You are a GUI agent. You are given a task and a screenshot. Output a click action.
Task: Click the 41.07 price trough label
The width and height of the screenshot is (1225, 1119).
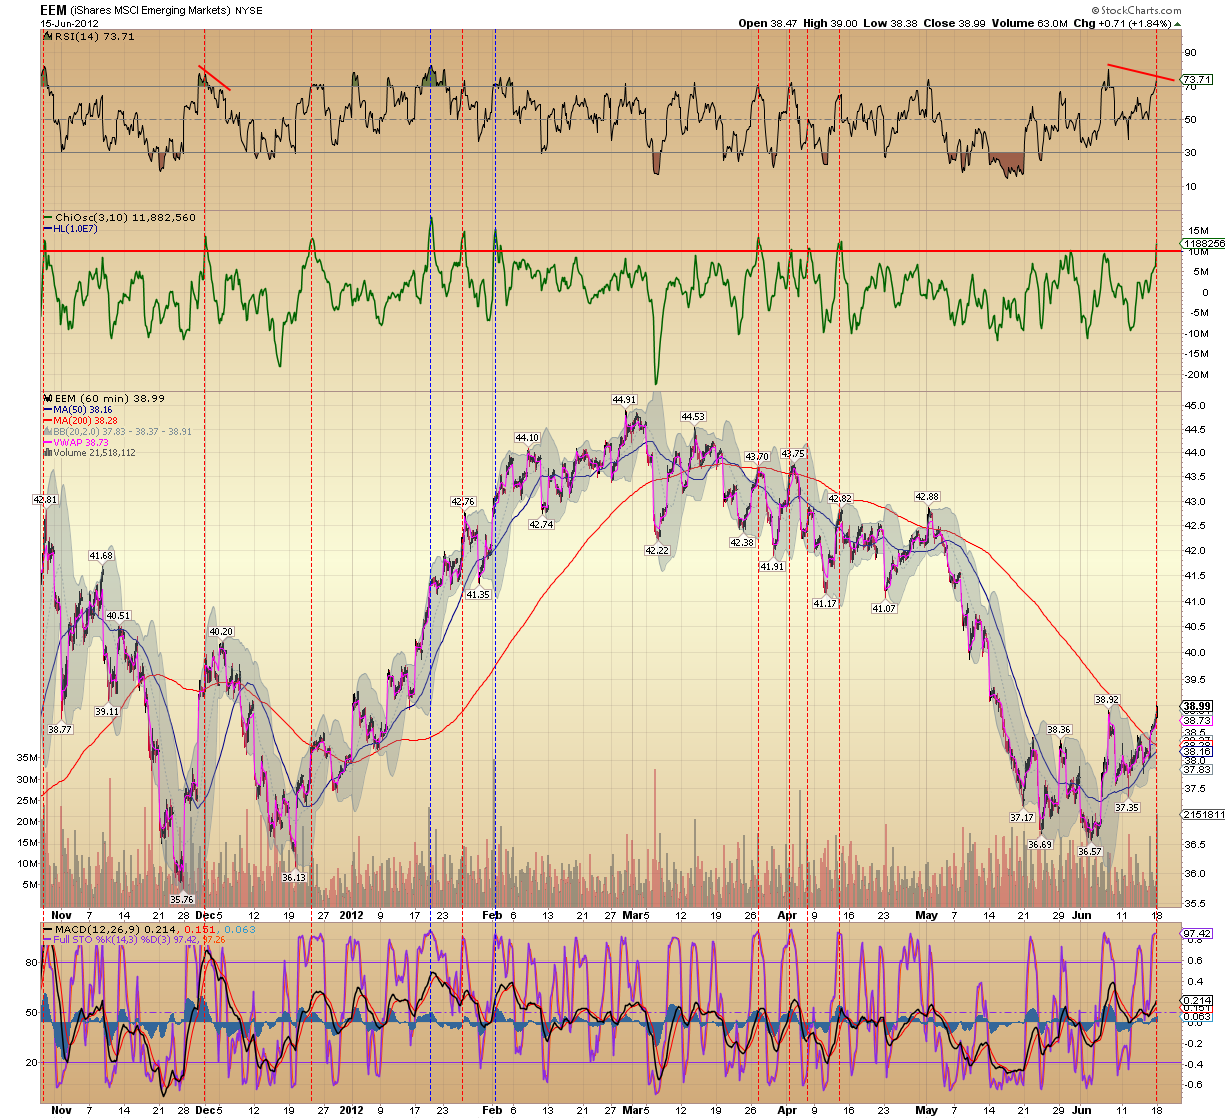click(x=884, y=608)
